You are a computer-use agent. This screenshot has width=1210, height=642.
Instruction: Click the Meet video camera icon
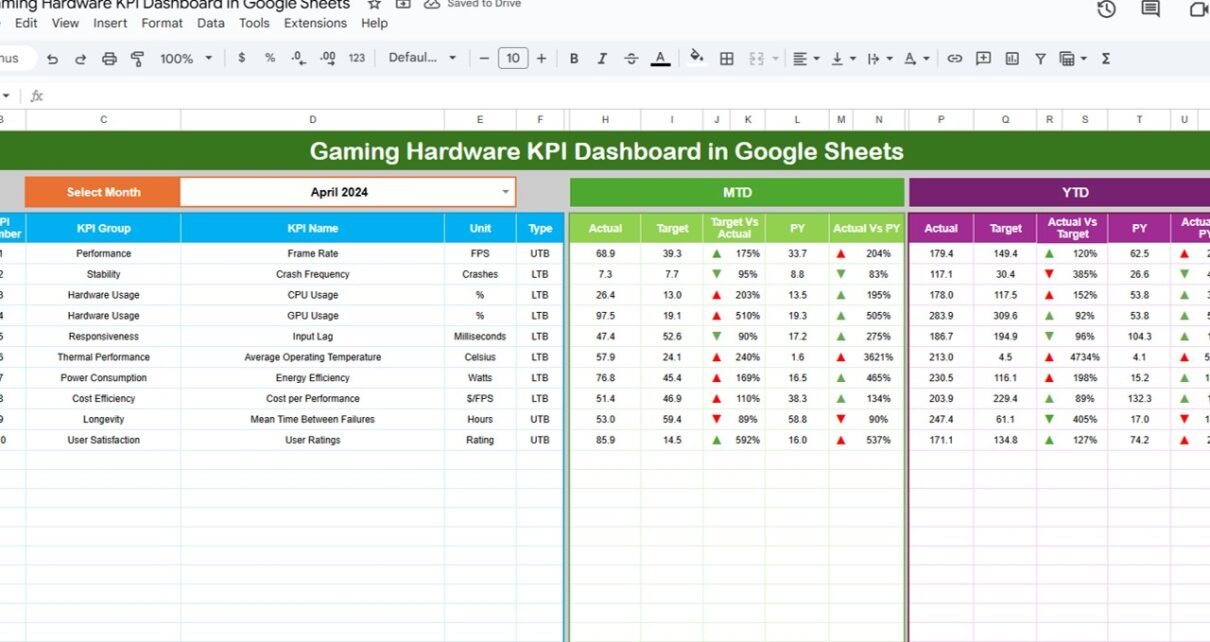coord(1198,9)
